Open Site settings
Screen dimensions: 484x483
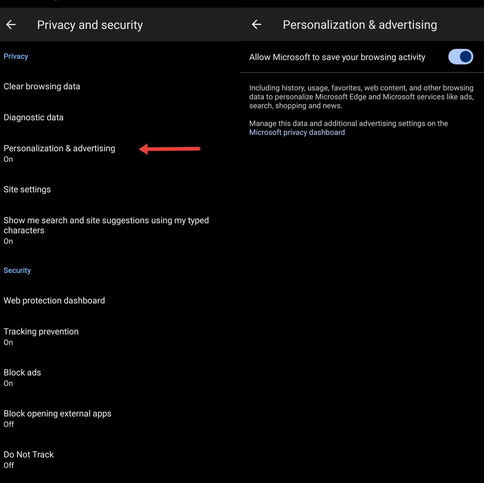point(120,189)
